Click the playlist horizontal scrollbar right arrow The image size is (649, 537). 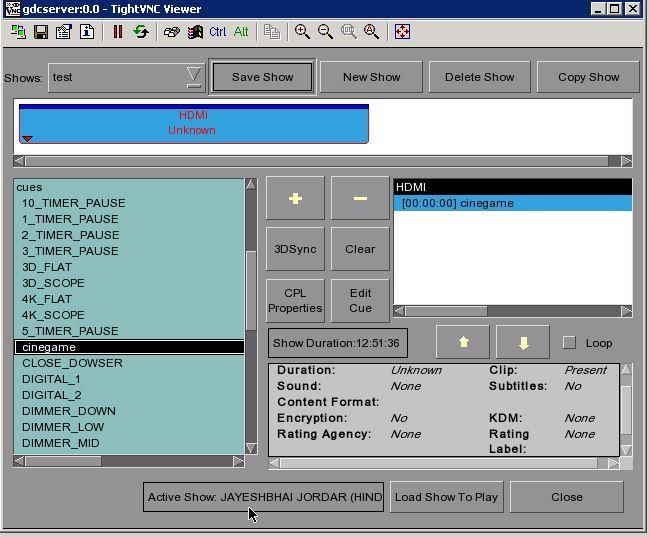[x=627, y=311]
